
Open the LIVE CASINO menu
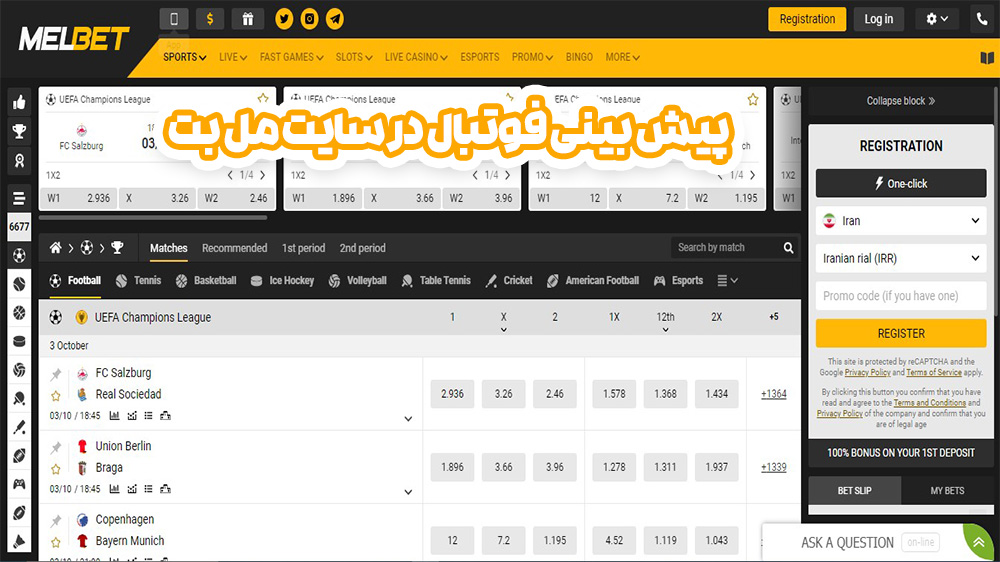pos(416,57)
